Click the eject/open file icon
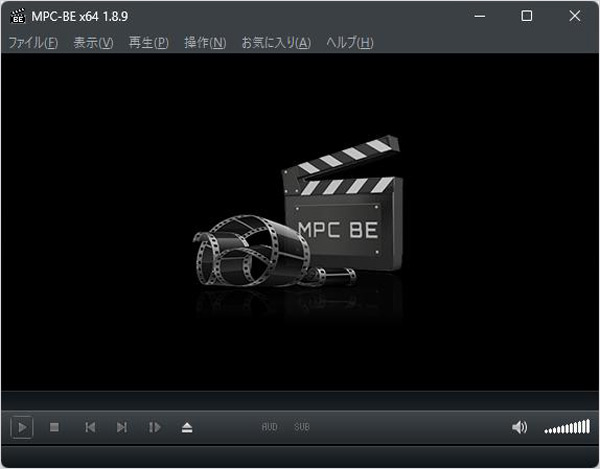 click(187, 427)
